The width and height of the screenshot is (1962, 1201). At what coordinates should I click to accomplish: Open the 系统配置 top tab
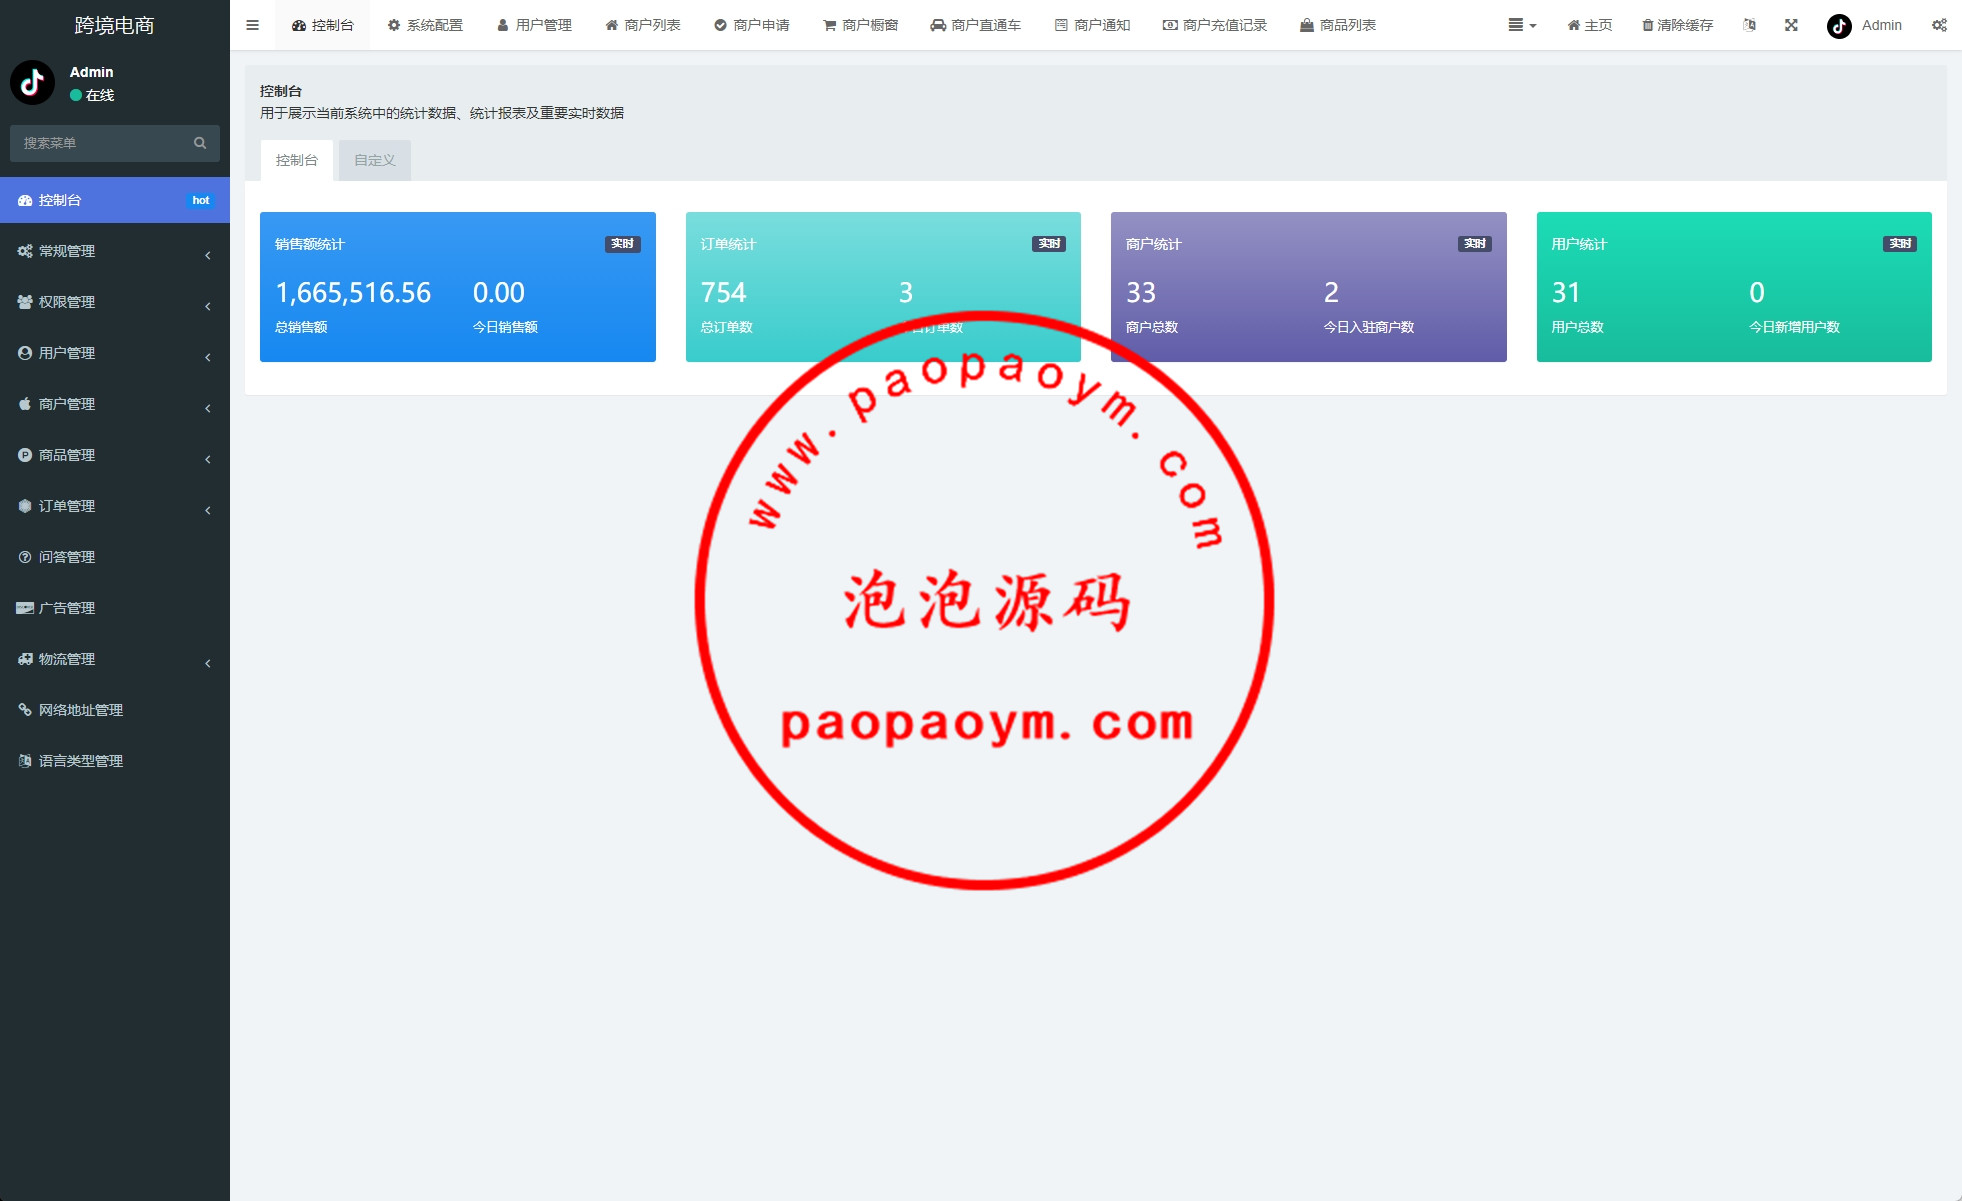click(x=425, y=25)
